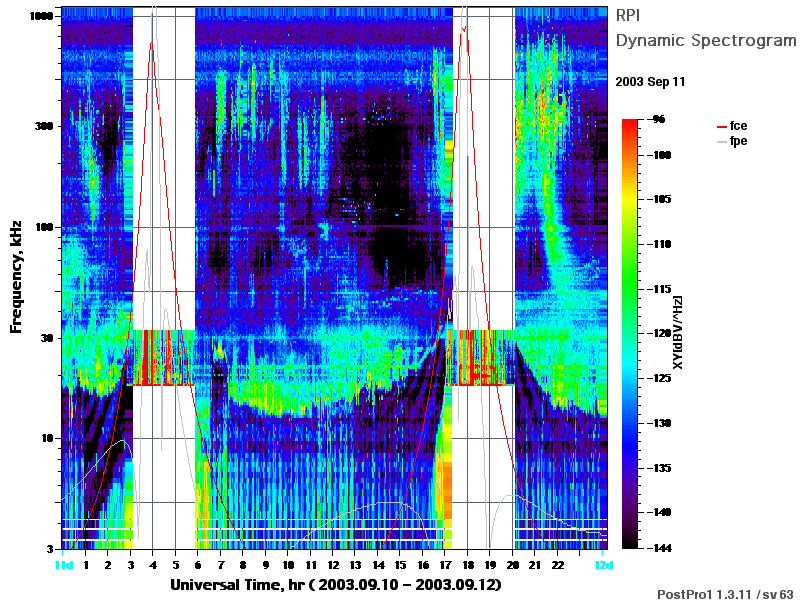
Task: Click the Dynamic Spectrogram title
Action: [706, 40]
